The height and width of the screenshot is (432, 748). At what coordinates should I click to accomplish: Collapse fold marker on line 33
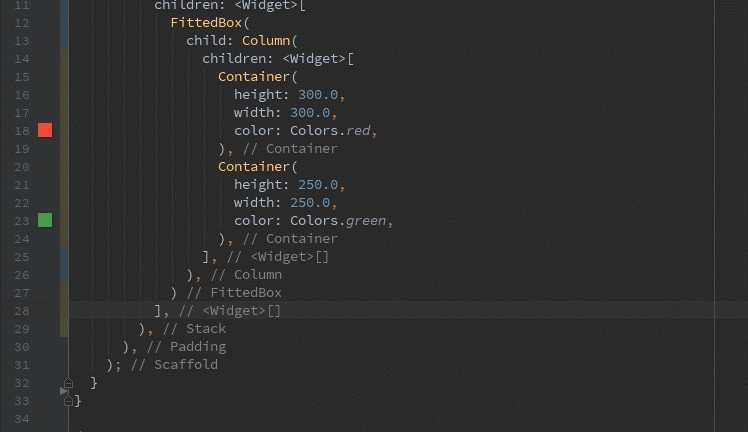[x=68, y=401]
